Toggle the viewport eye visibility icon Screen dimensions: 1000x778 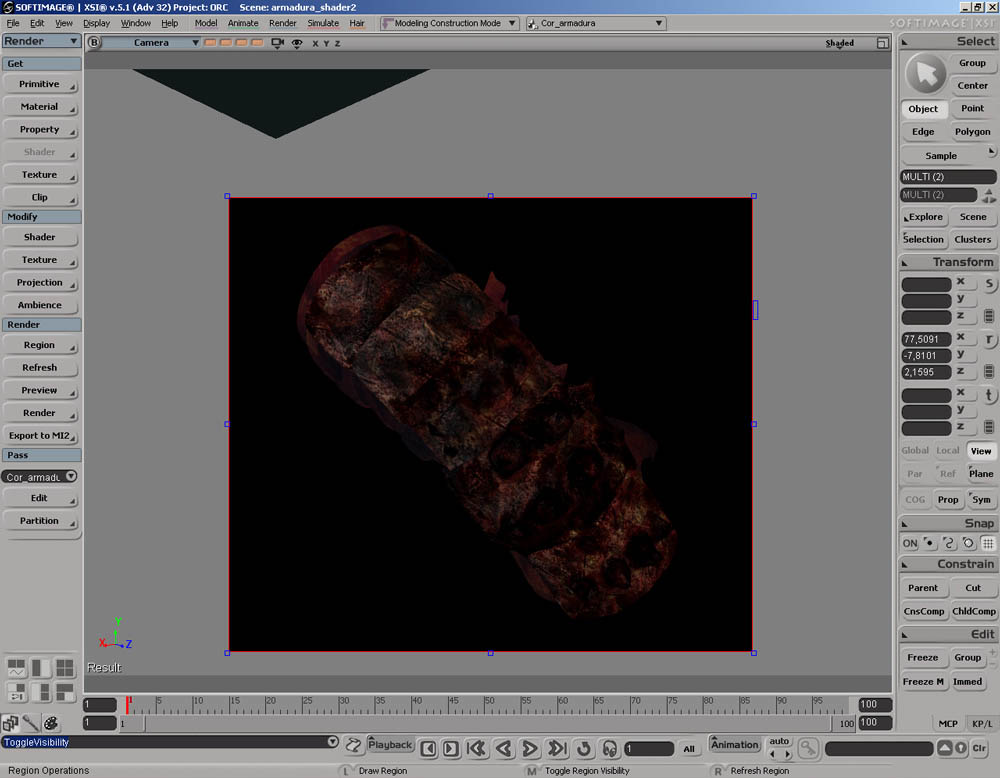297,43
